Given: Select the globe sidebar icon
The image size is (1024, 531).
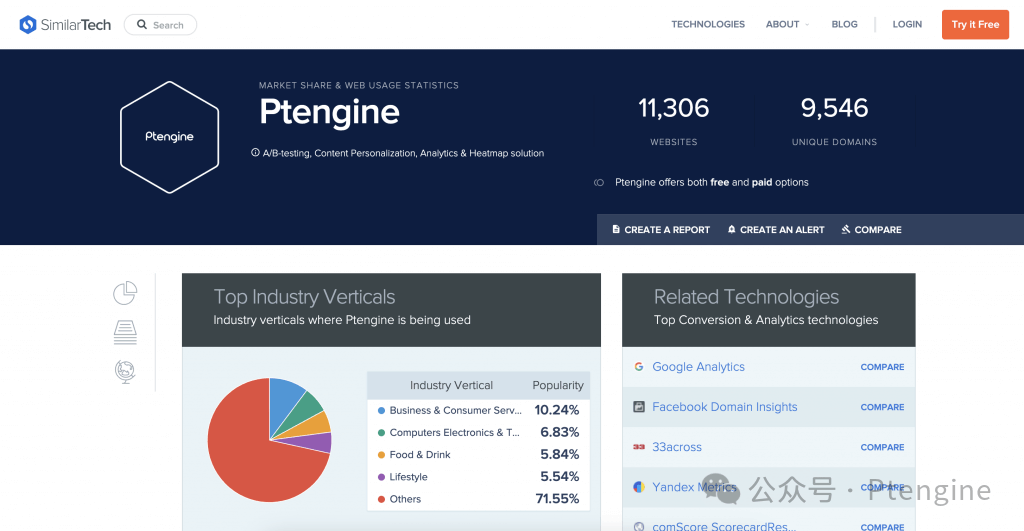Looking at the screenshot, I should pos(125,372).
